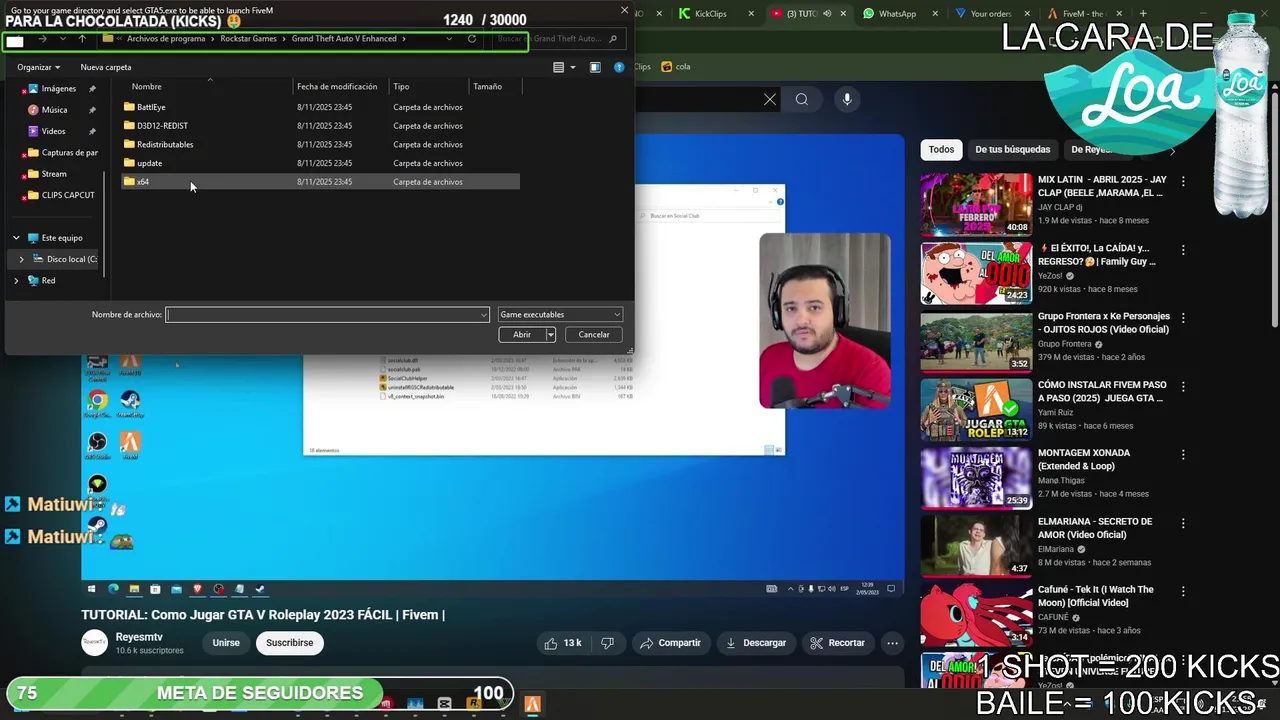
Task: Open the Organizar dropdown menu
Action: [38, 67]
